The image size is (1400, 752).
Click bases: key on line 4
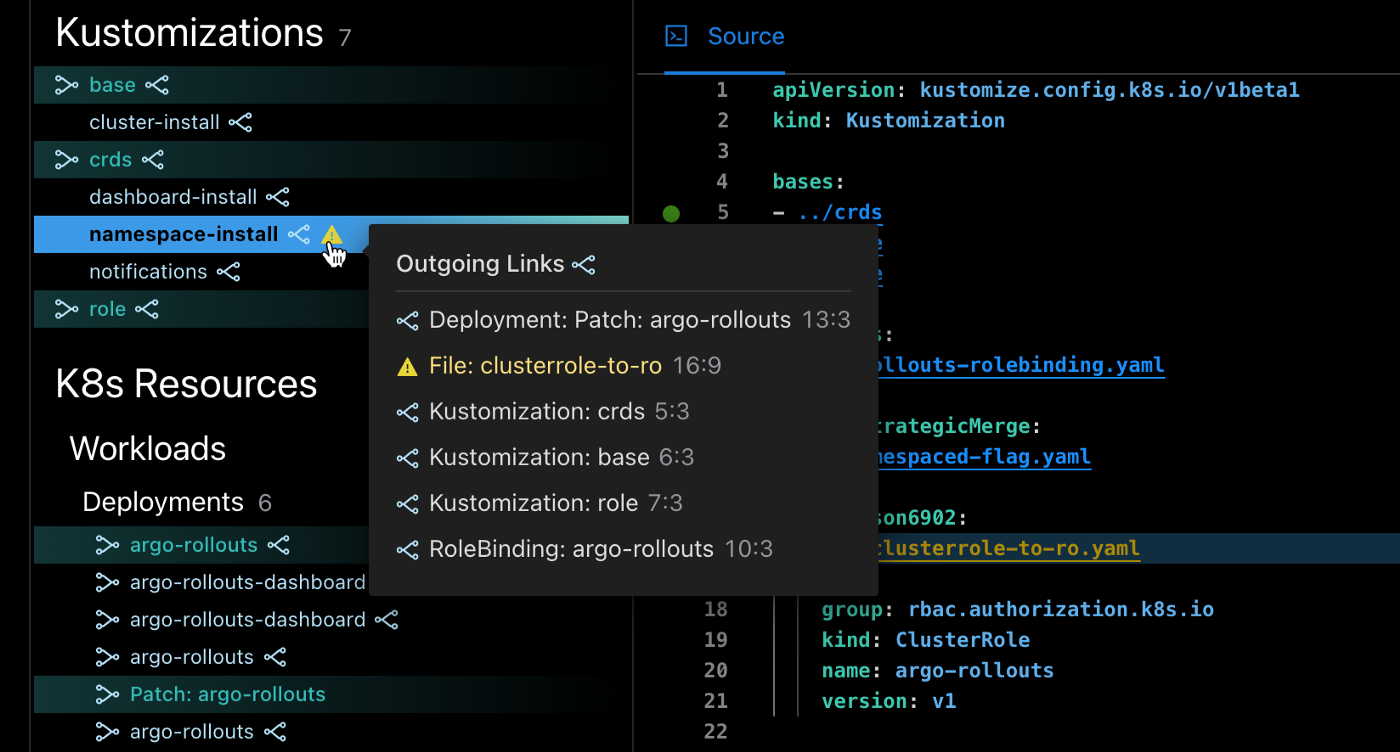809,182
